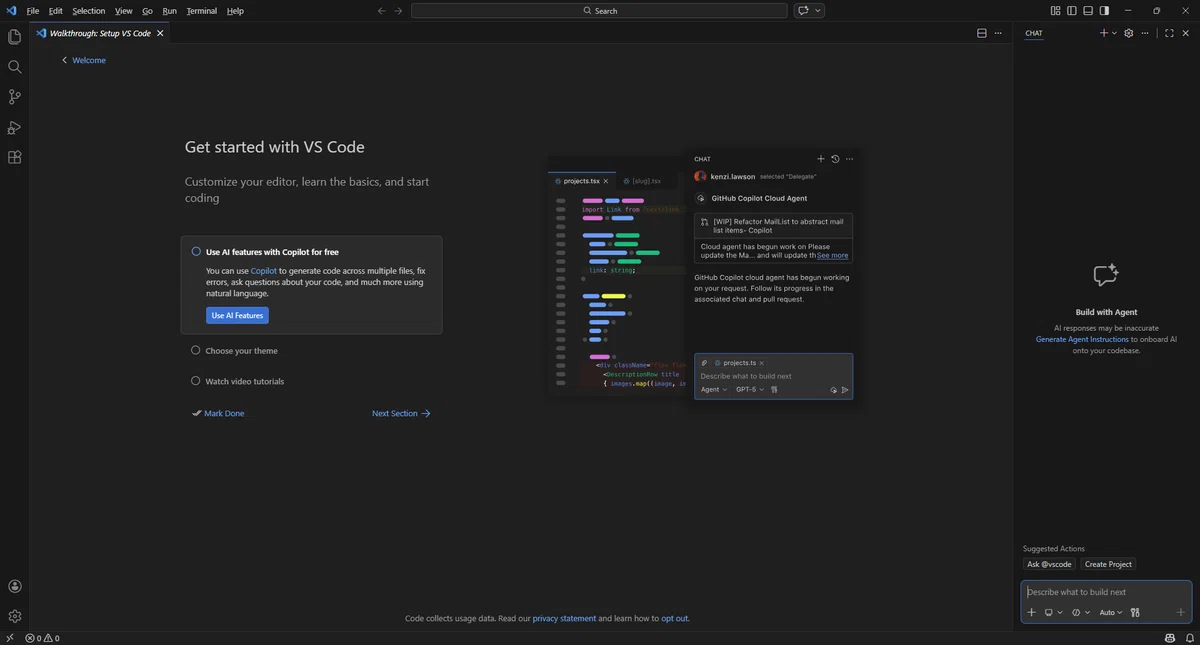Open the Edit menu
The width and height of the screenshot is (1200, 645).
[x=55, y=11]
